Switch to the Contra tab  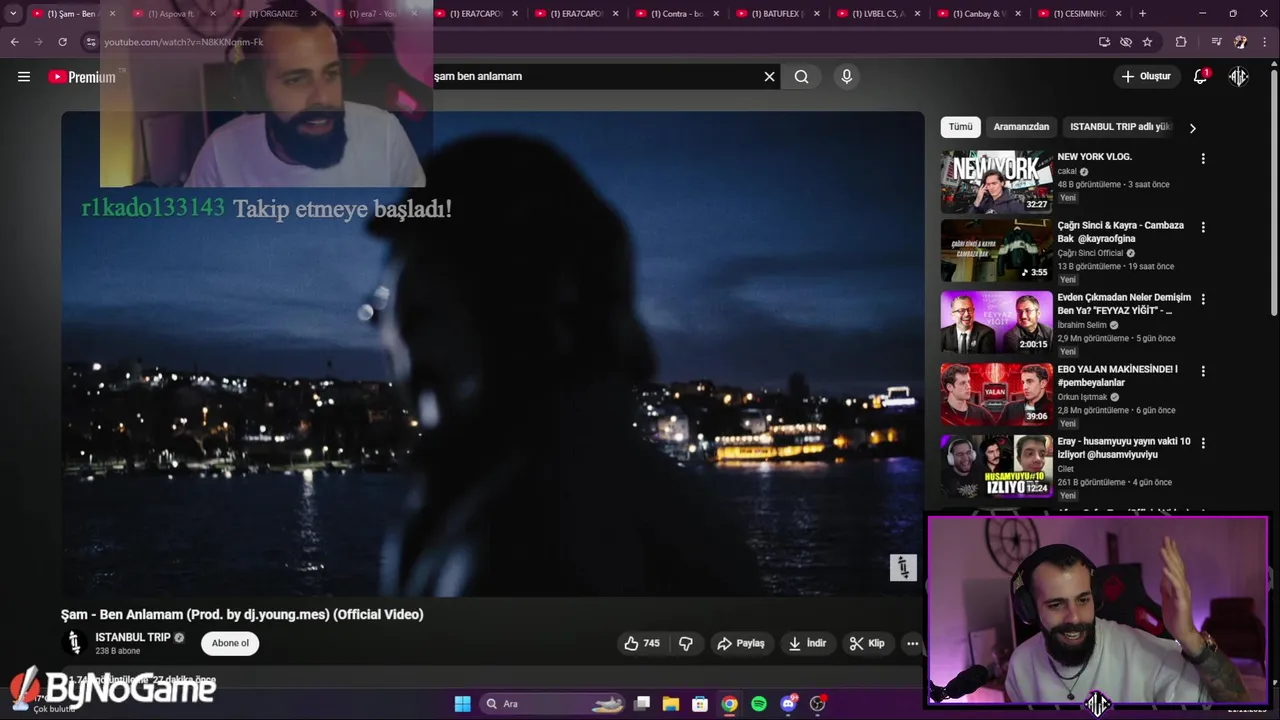(x=678, y=14)
